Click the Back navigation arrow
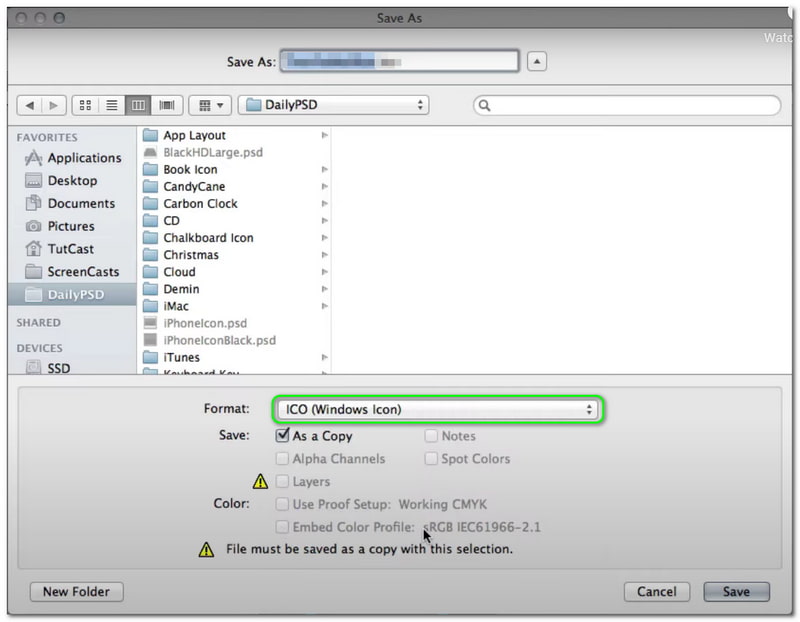The image size is (800, 622). point(30,106)
